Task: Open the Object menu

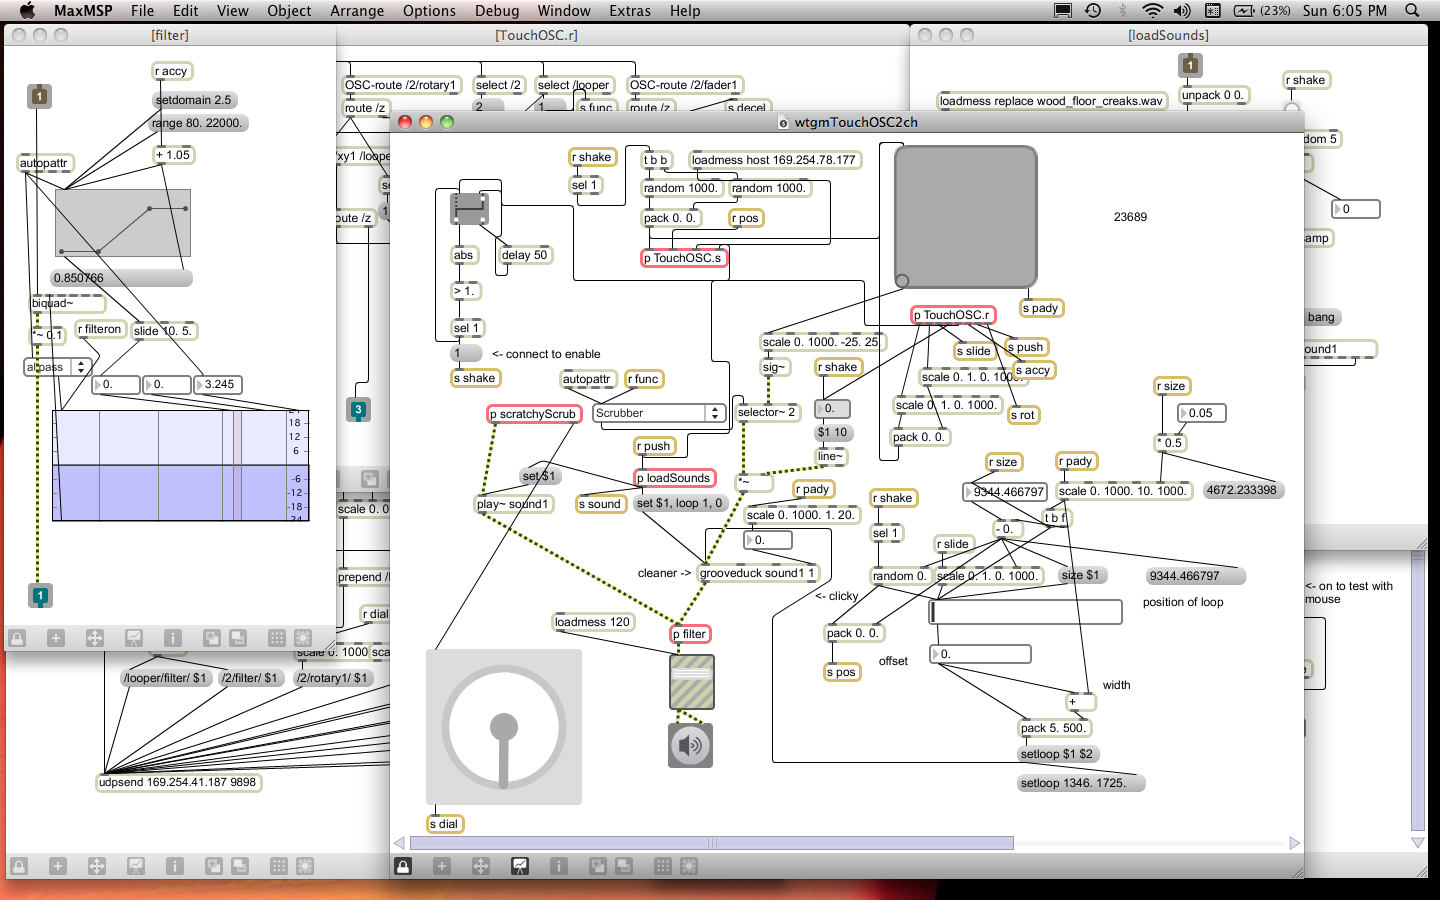Action: pos(289,10)
